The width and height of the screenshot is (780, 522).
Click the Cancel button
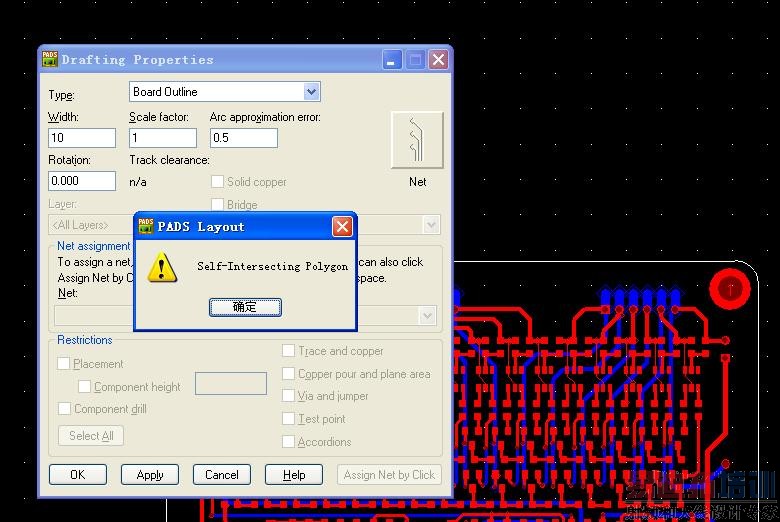[222, 475]
